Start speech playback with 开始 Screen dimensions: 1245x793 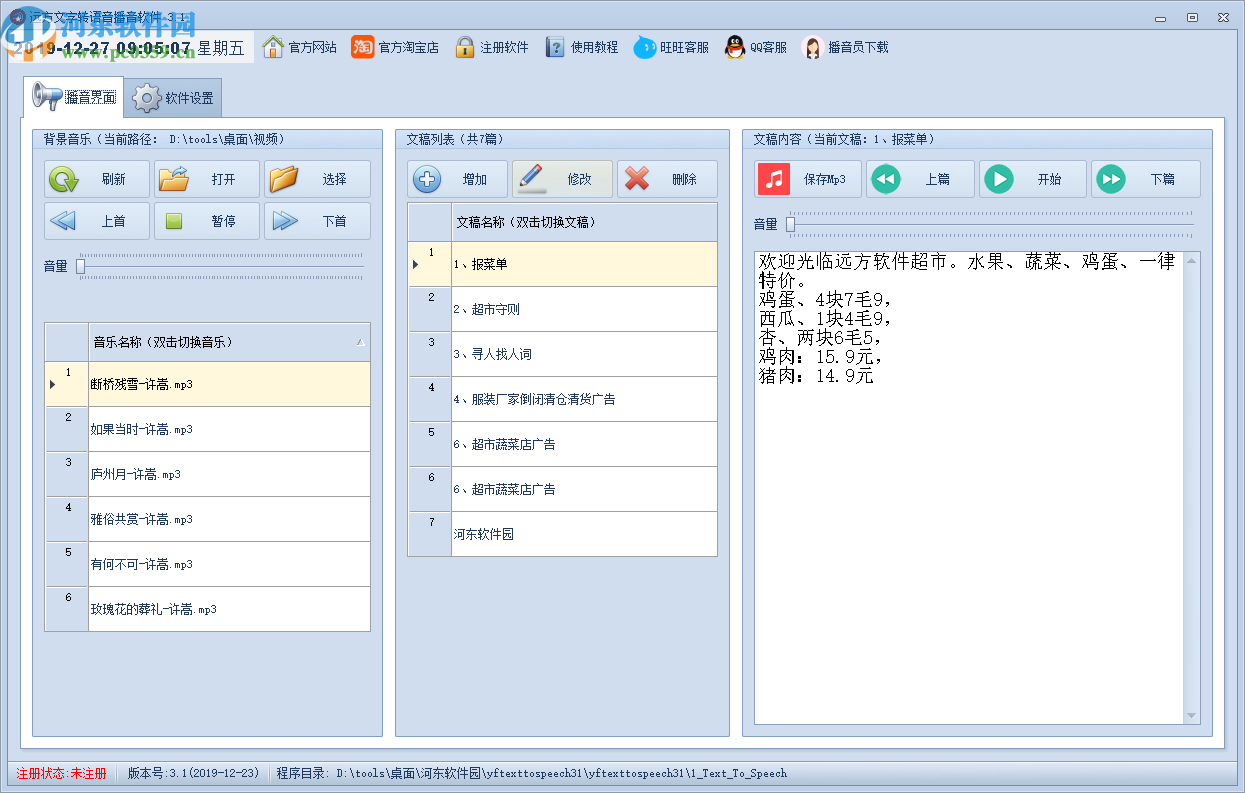pyautogui.click(x=1033, y=180)
